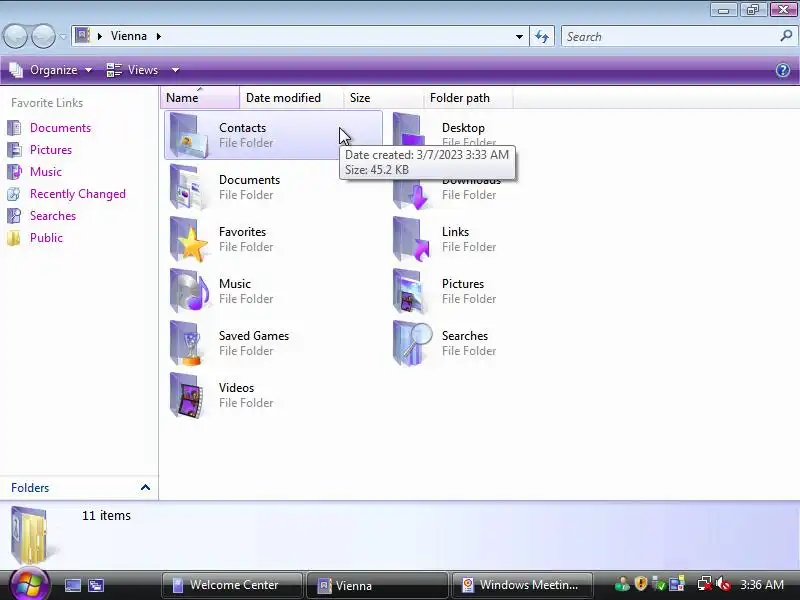Open Recently Changed link
This screenshot has height=600, width=800.
[78, 194]
